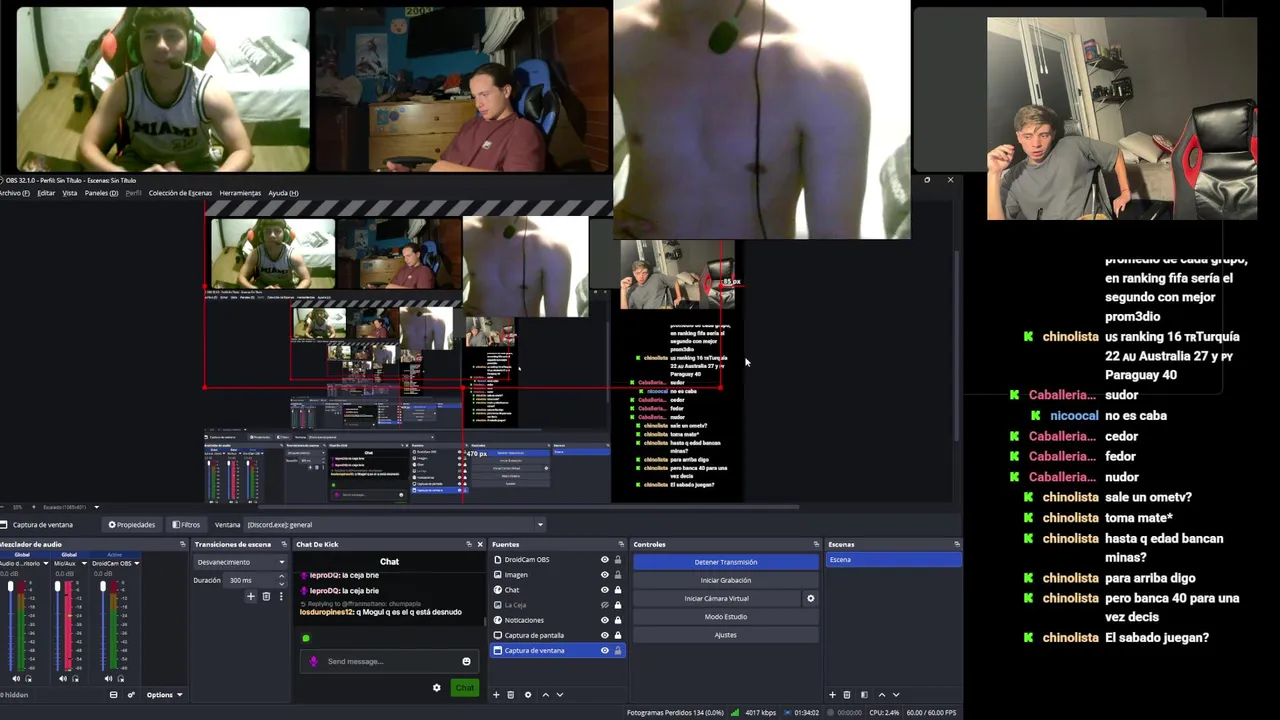
Task: Toggle monitoring icon for DroidCam OBS channel
Action: 121,679
